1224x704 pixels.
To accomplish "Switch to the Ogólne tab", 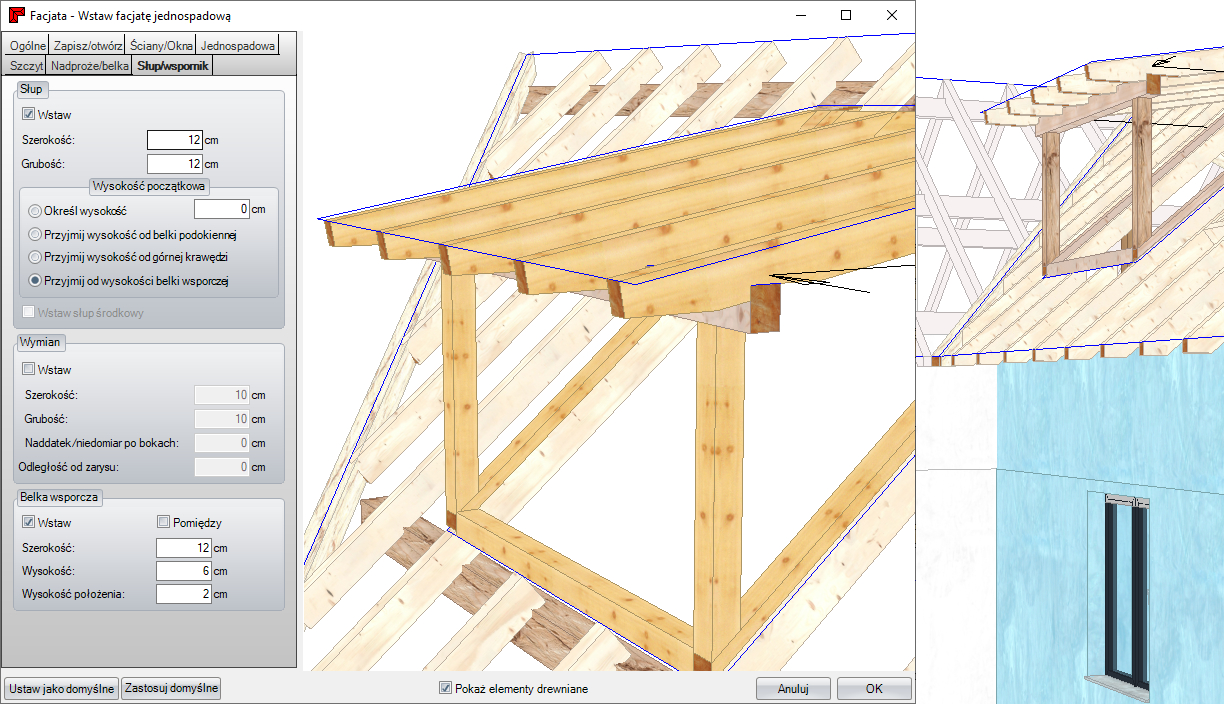I will tap(27, 45).
